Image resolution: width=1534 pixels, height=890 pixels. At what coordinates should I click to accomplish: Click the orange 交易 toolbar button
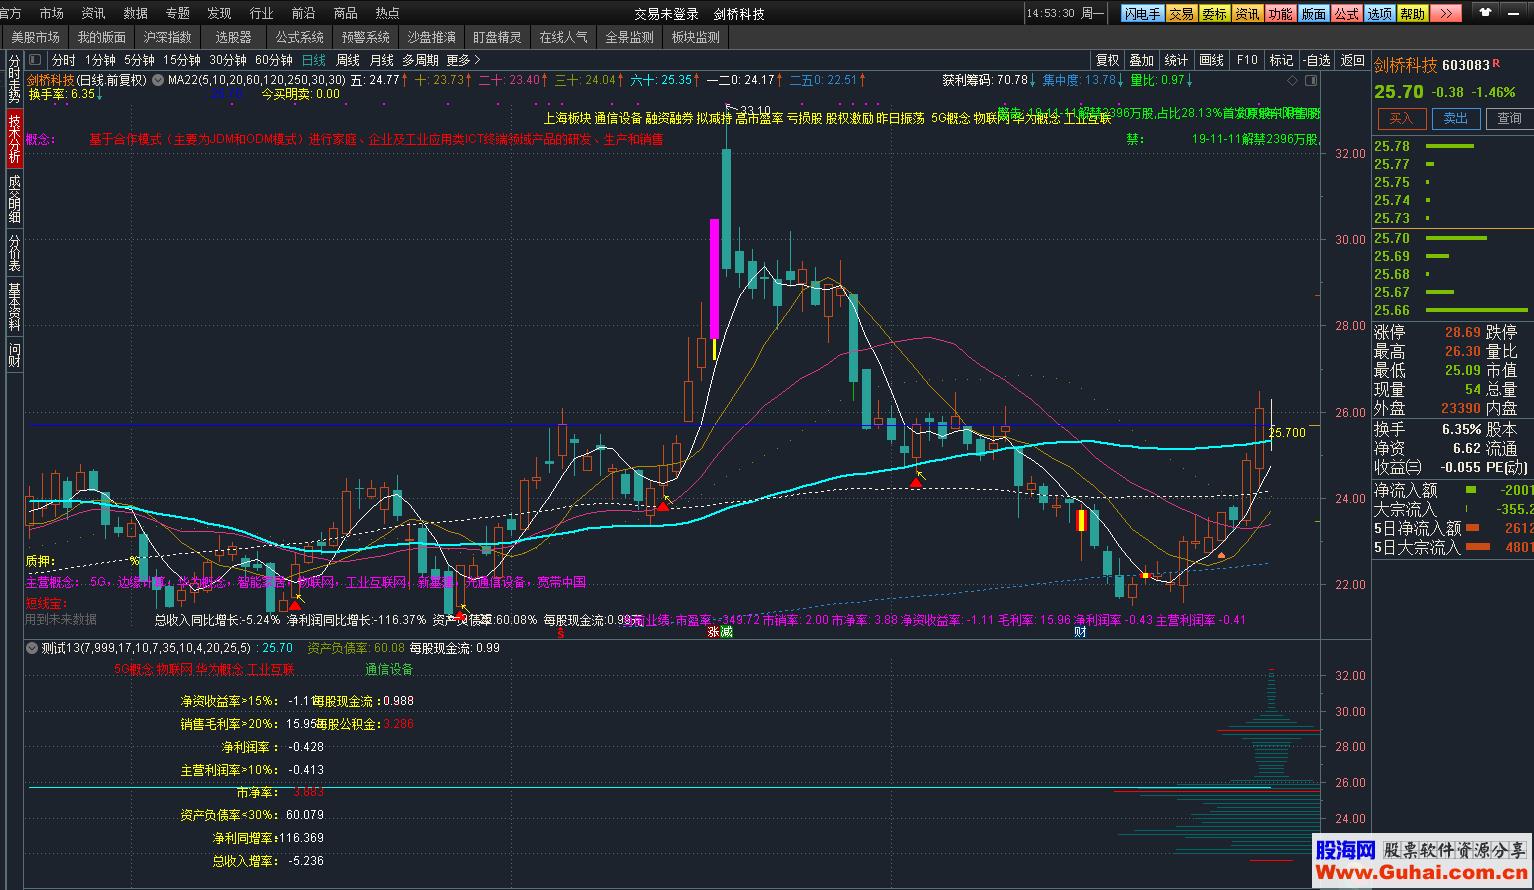[x=1182, y=14]
